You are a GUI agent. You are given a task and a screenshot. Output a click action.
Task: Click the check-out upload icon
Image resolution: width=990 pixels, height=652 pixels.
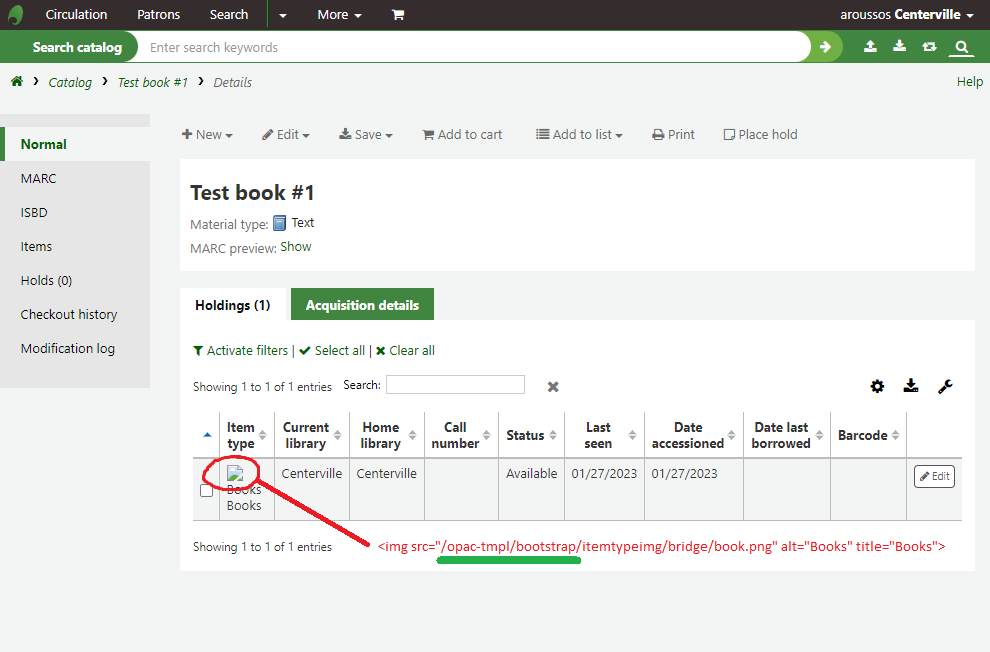871,47
